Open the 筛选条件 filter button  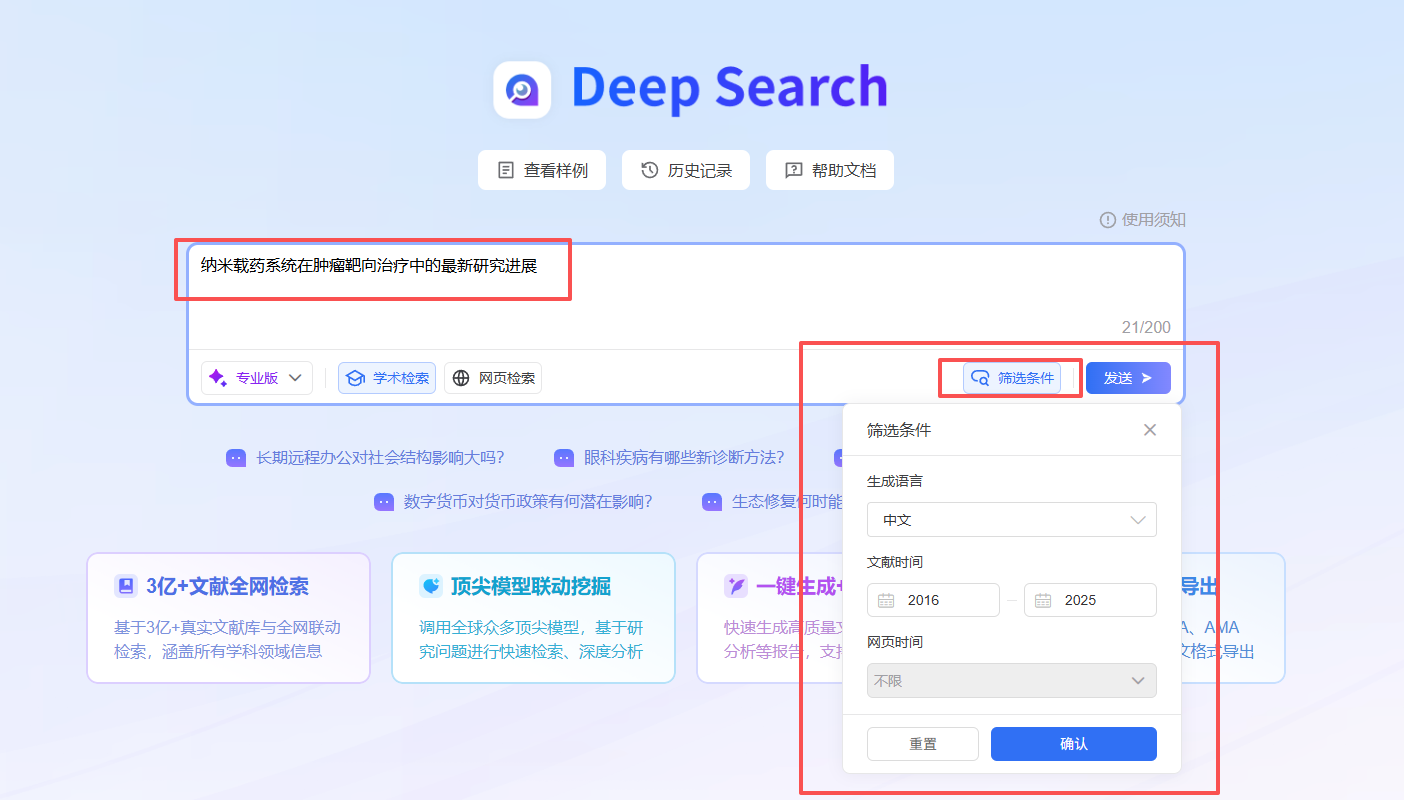tap(1012, 378)
